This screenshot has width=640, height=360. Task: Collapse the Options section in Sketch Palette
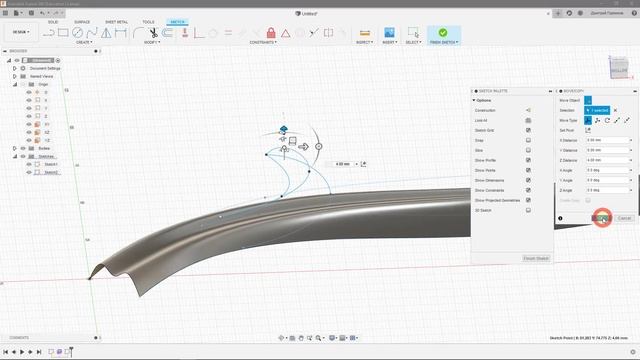[474, 100]
